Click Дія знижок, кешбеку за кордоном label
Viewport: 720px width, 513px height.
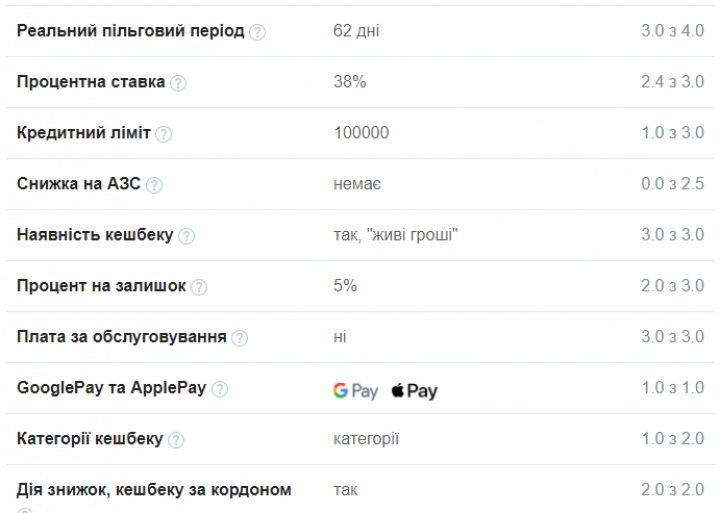click(154, 490)
